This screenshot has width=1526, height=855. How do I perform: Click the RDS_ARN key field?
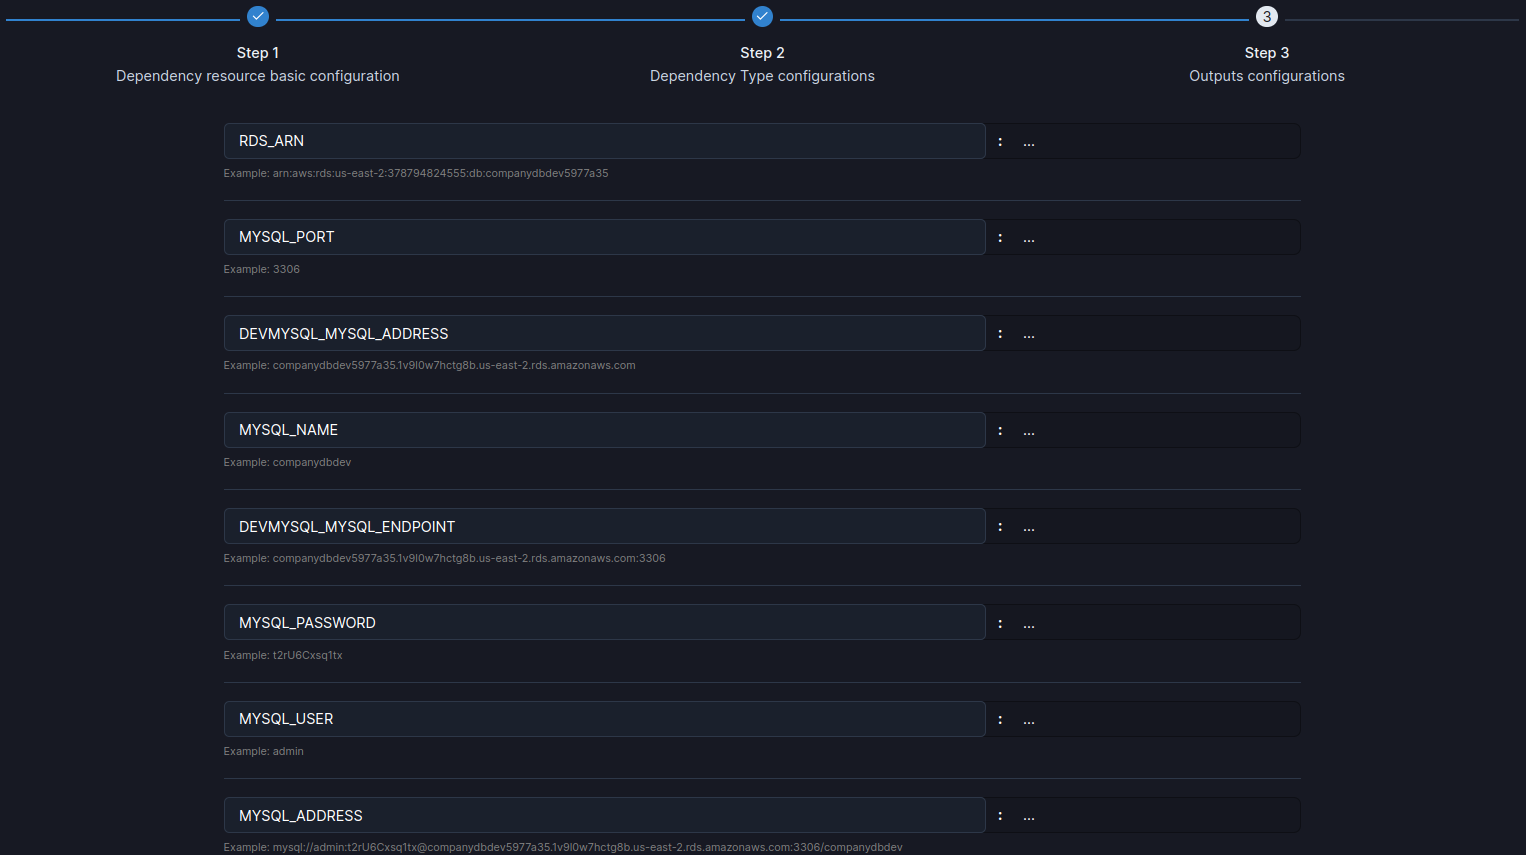[x=604, y=141]
